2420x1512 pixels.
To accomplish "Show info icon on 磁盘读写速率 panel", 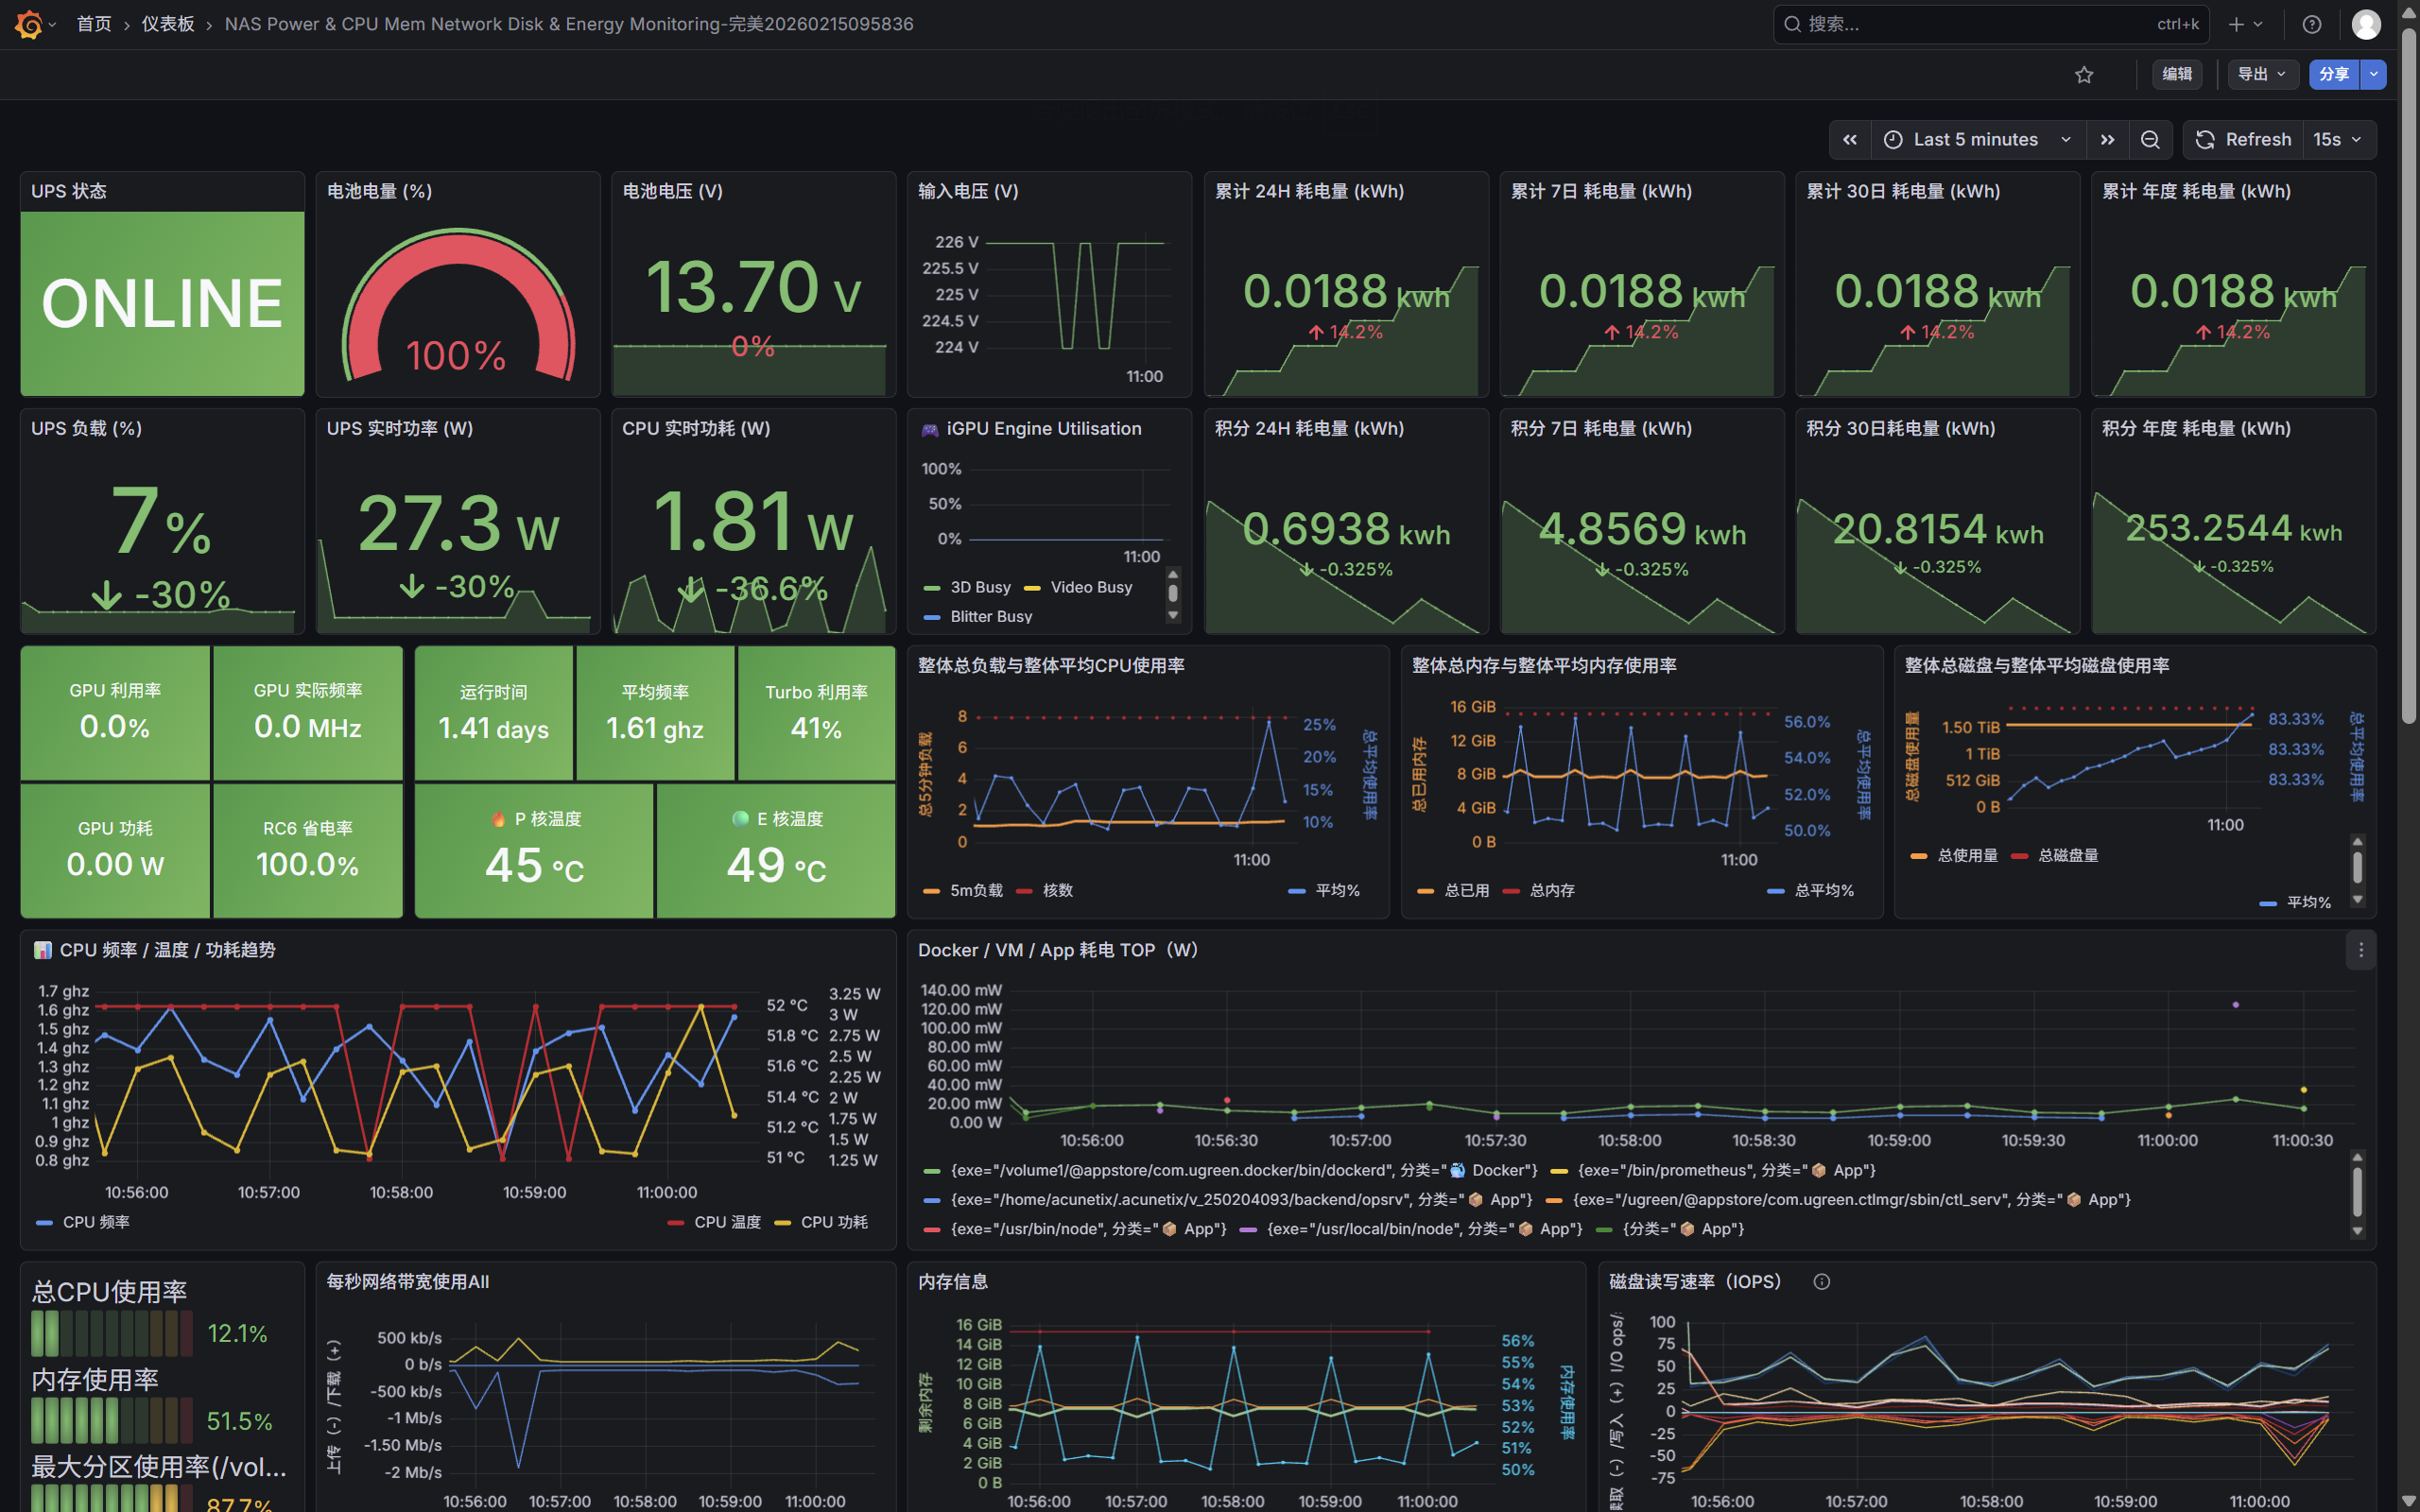I will coord(1821,1282).
